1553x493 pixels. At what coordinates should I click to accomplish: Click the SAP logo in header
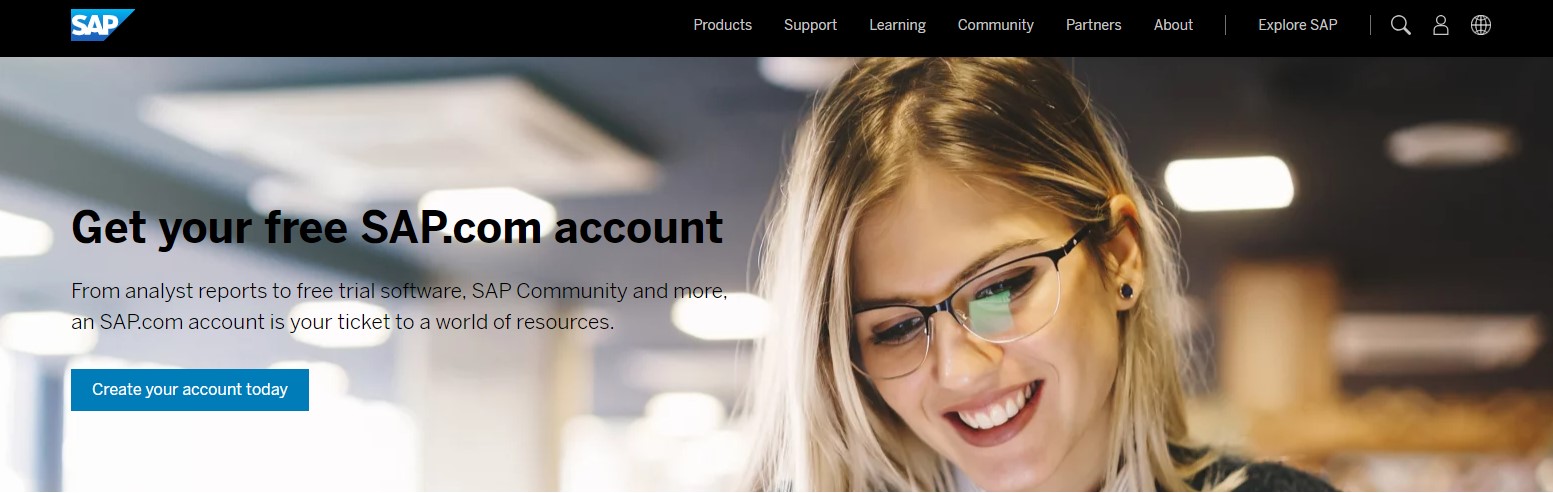(x=102, y=25)
